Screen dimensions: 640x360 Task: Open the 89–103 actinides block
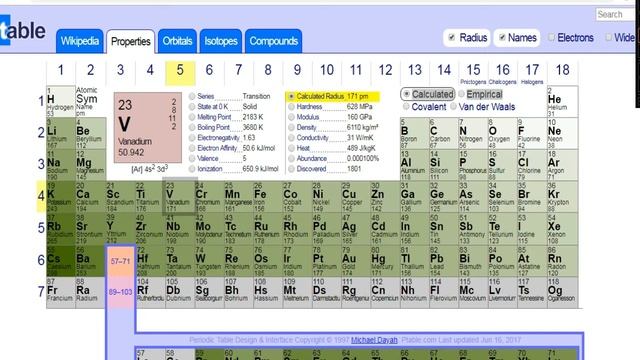(120, 292)
